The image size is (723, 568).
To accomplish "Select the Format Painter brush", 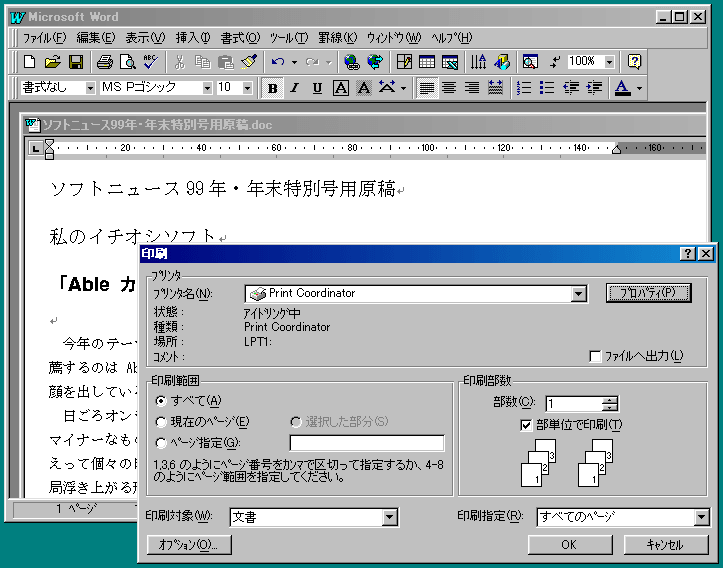I will 249,62.
